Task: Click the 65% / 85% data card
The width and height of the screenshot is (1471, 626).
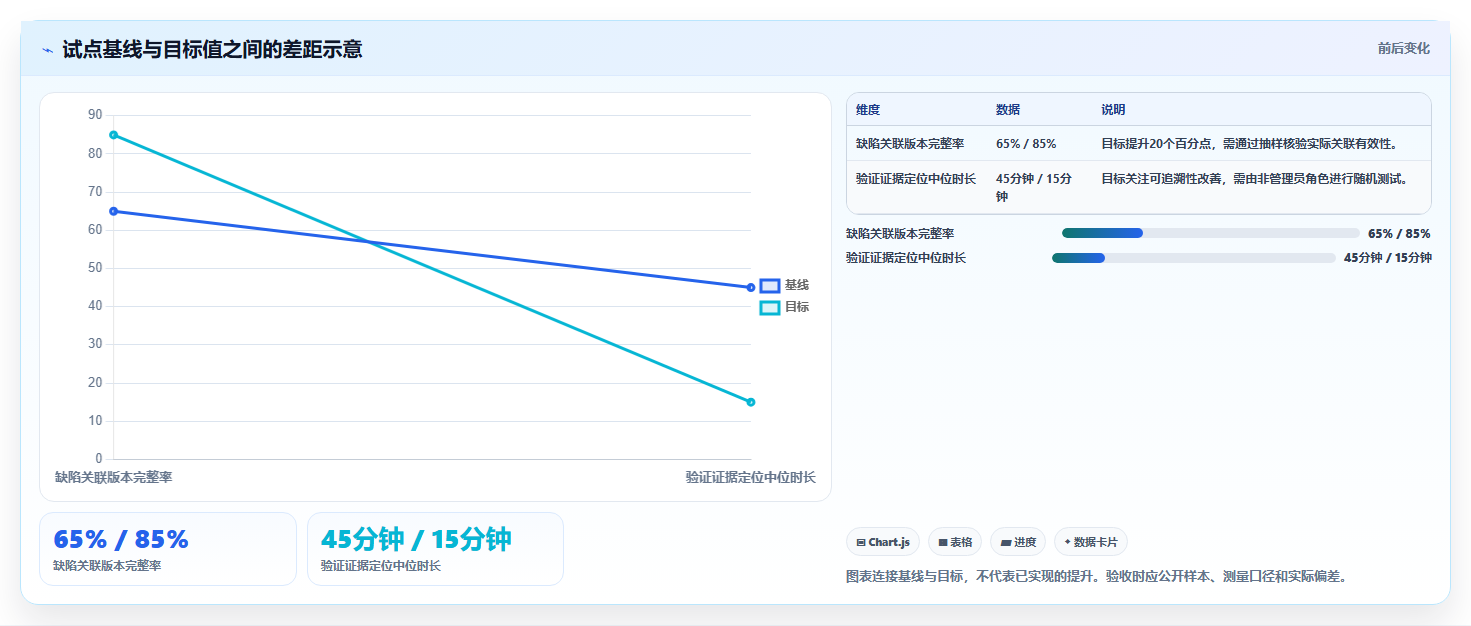Action: (168, 549)
